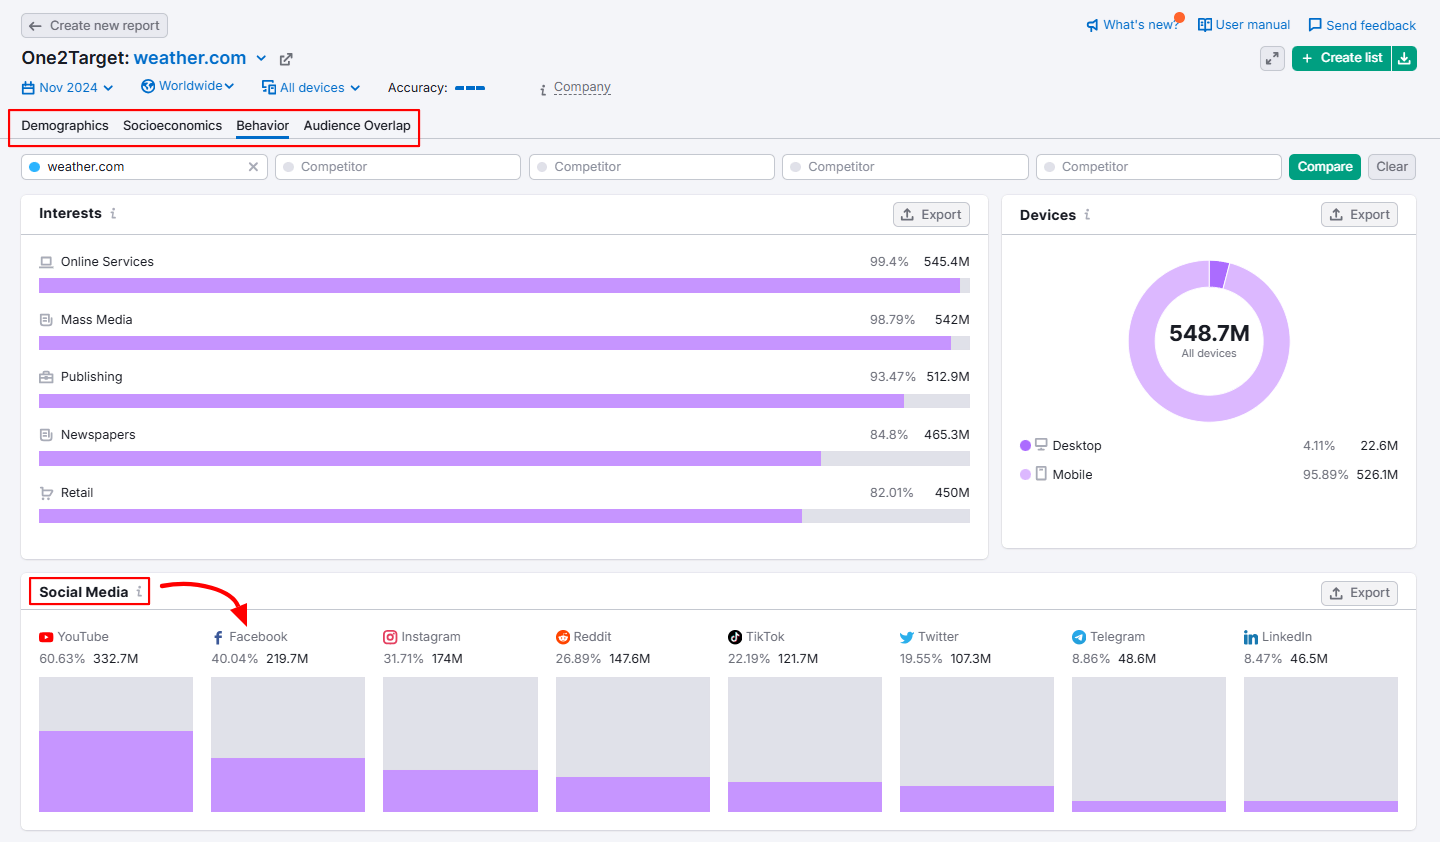
Task: Open weather.com in external link icon
Action: click(286, 59)
